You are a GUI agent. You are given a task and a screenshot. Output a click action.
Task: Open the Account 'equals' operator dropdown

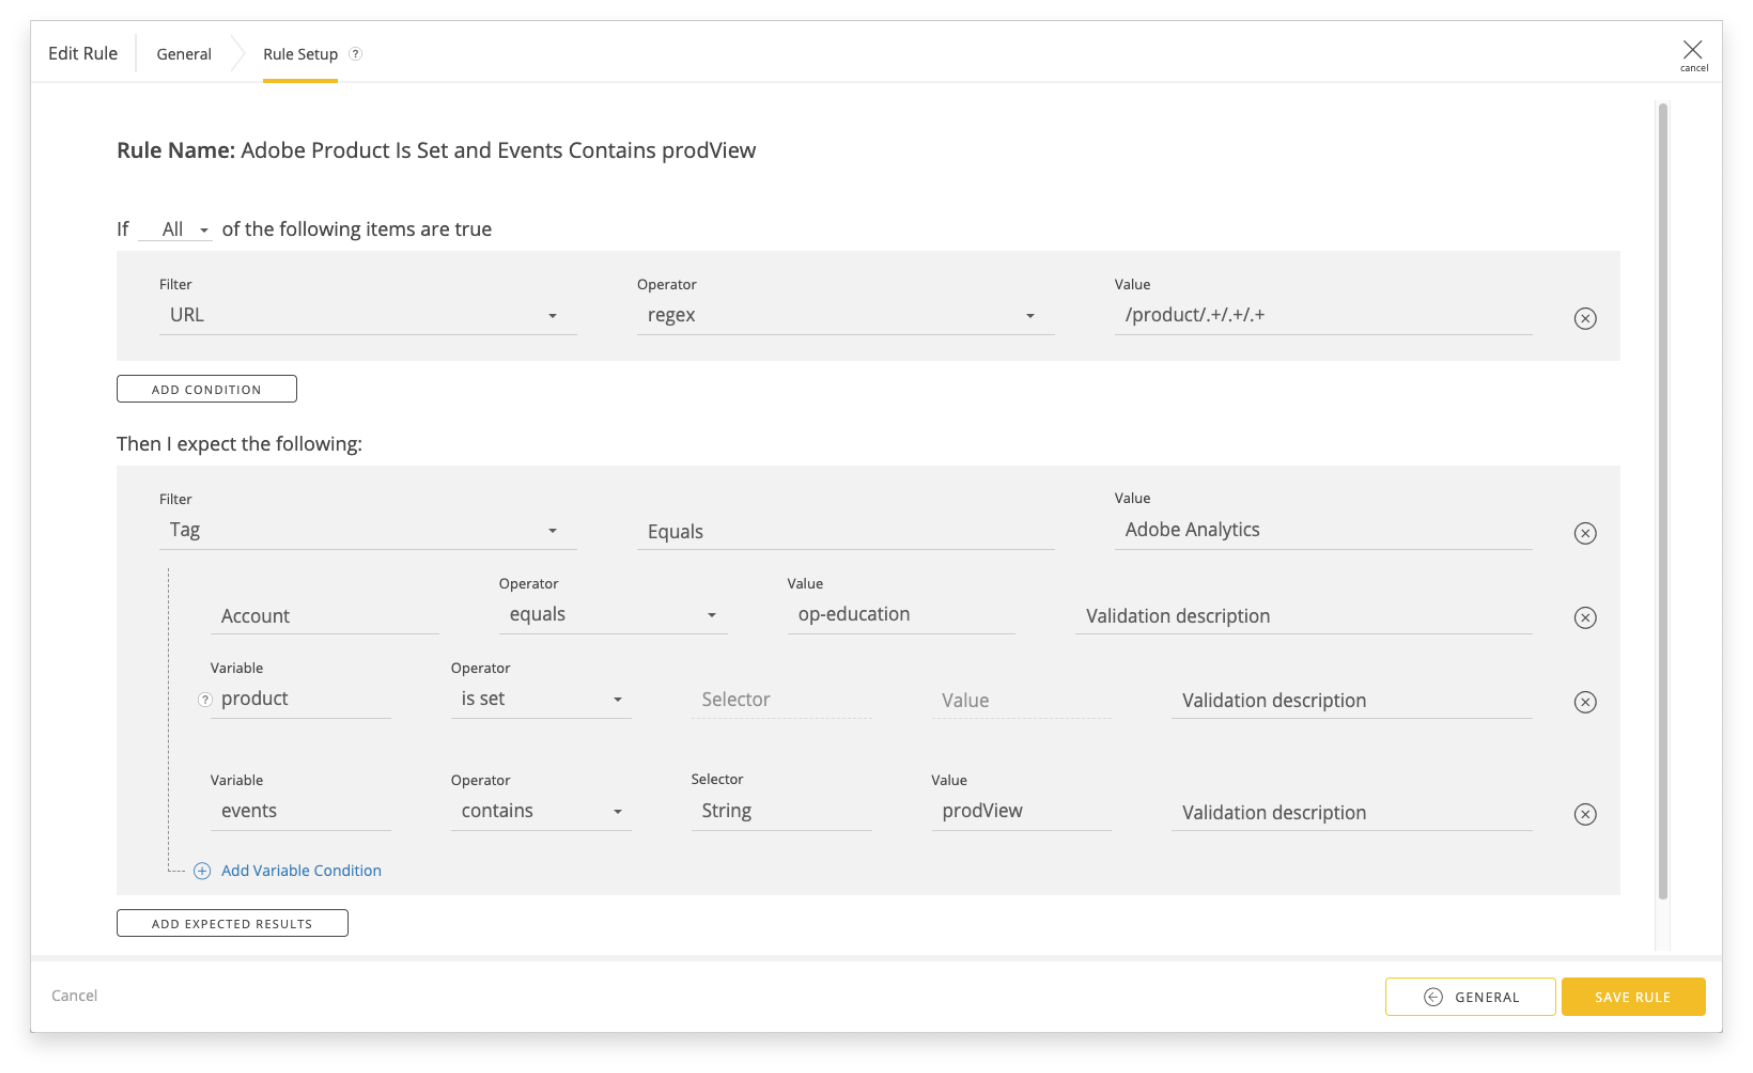[x=613, y=615]
